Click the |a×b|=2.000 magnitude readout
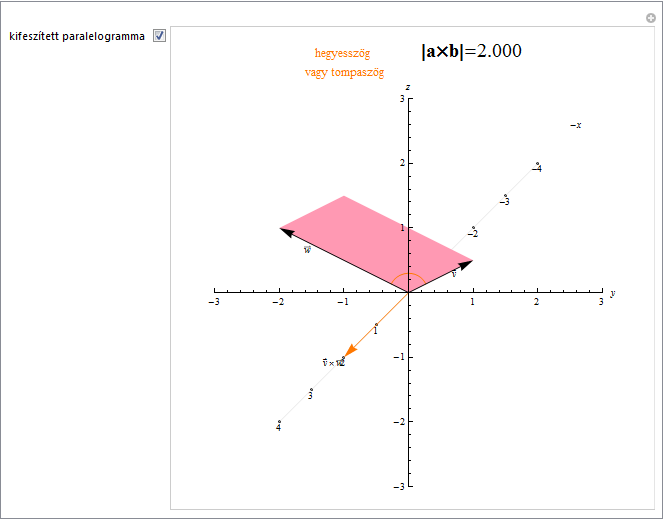Viewport: 665px width, 521px height. point(471,52)
